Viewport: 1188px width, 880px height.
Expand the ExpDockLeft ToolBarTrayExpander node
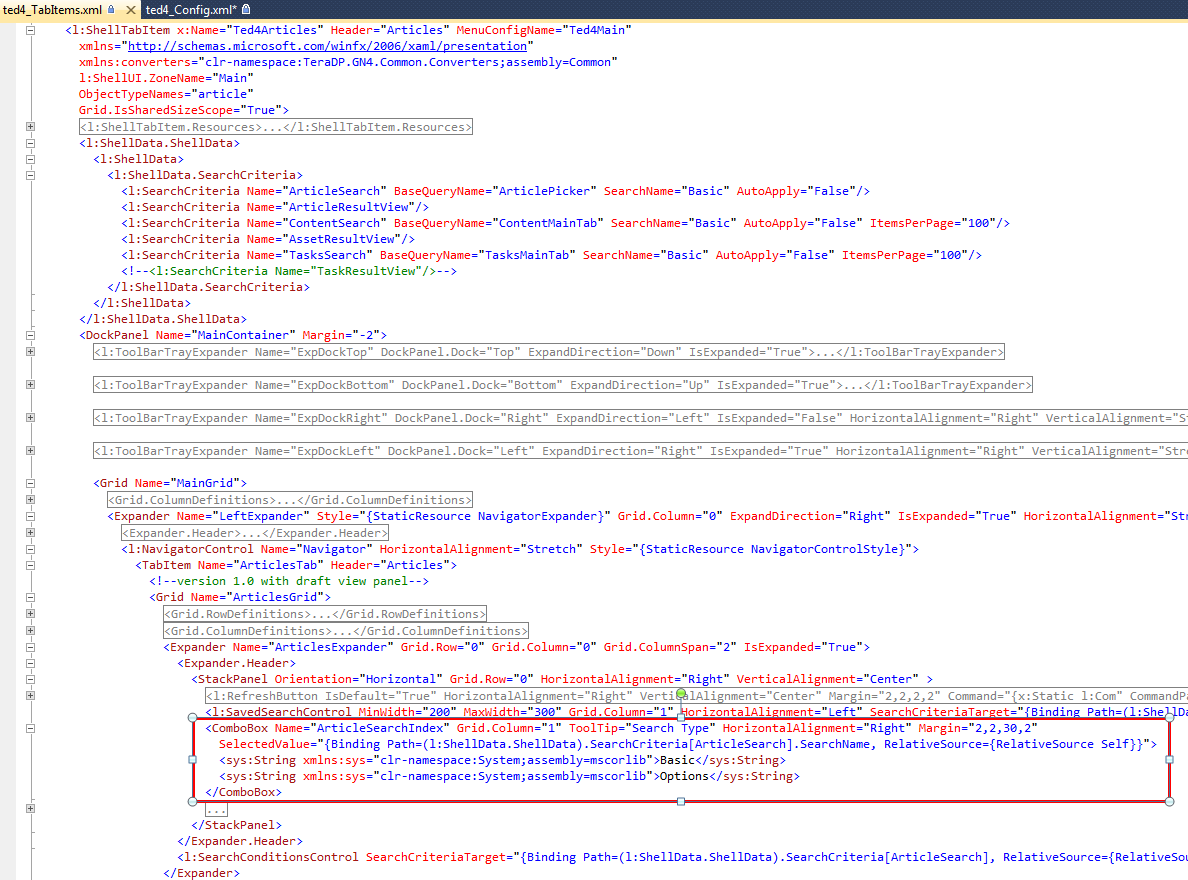pos(30,450)
